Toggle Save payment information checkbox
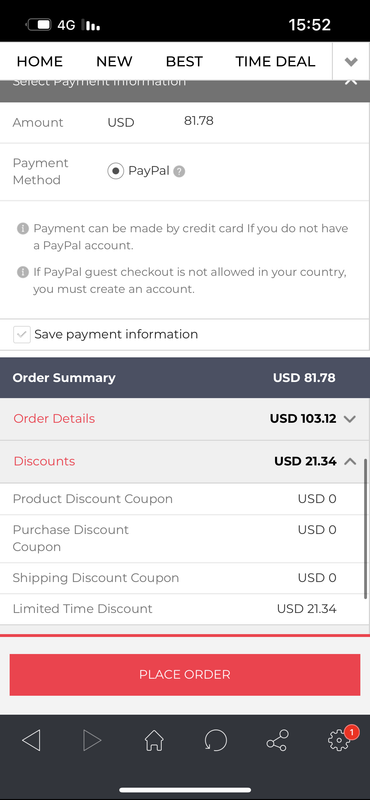370x800 pixels. 22,335
